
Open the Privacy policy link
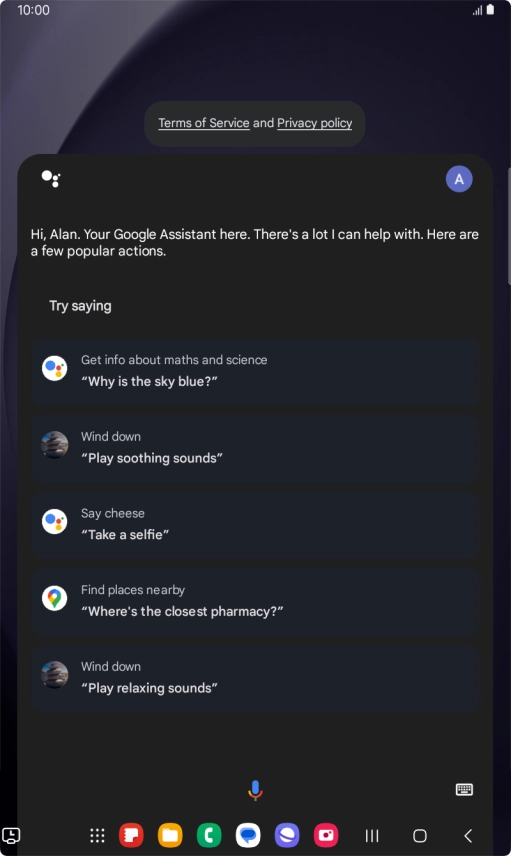point(314,123)
